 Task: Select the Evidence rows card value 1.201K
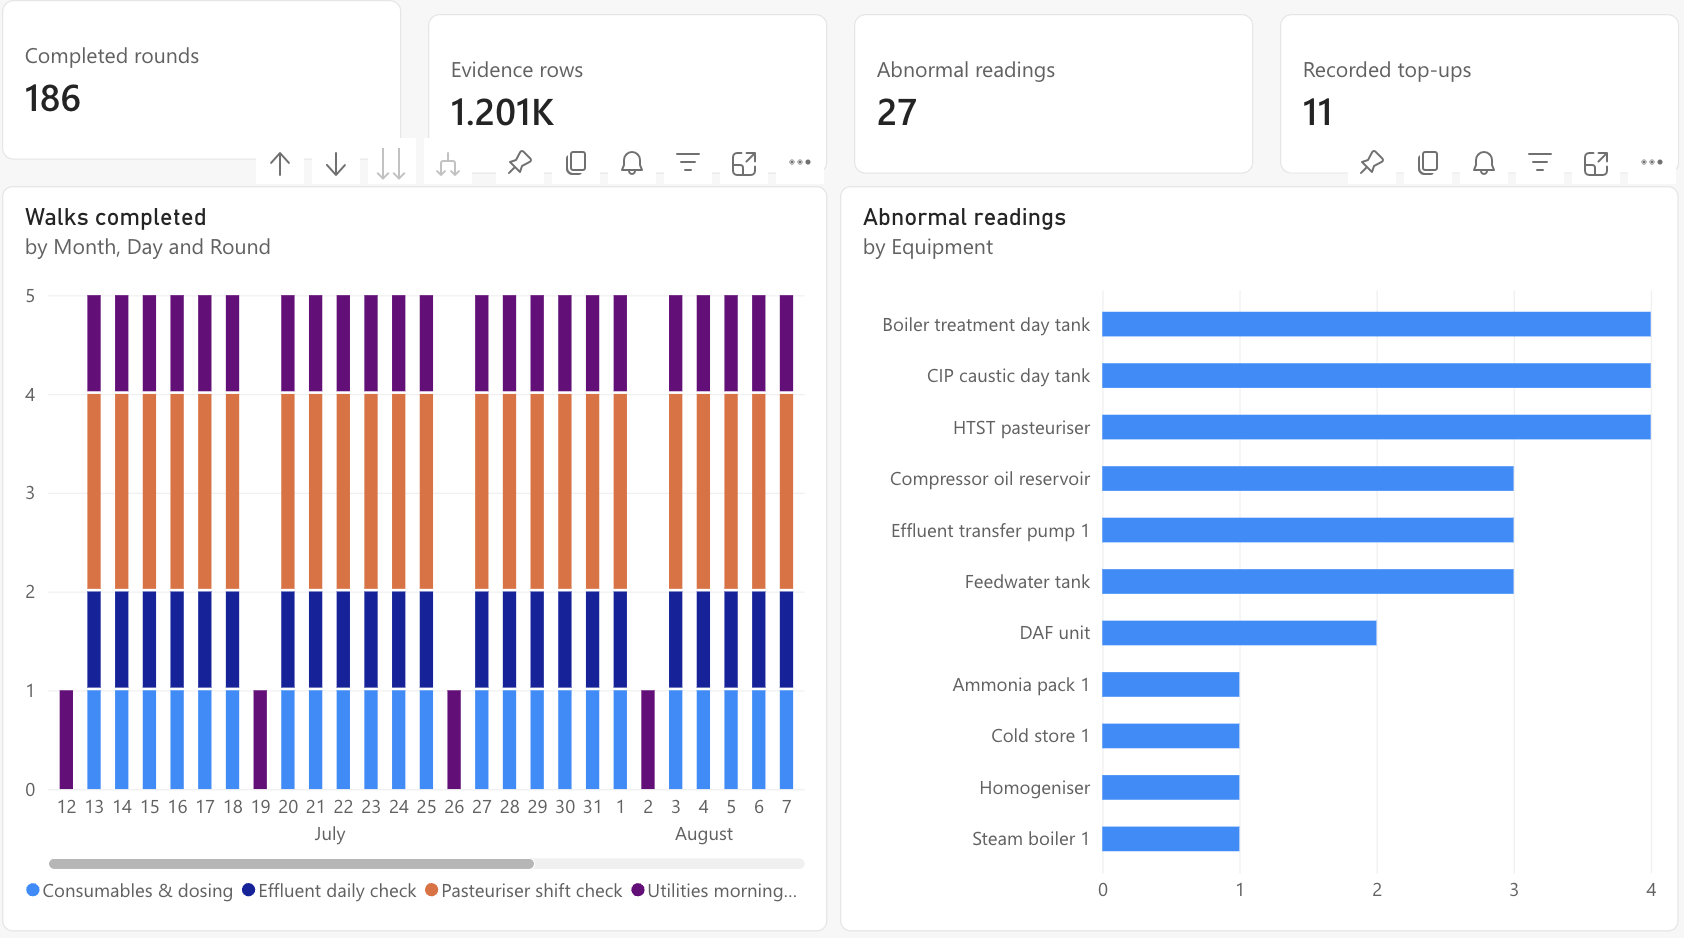[502, 112]
